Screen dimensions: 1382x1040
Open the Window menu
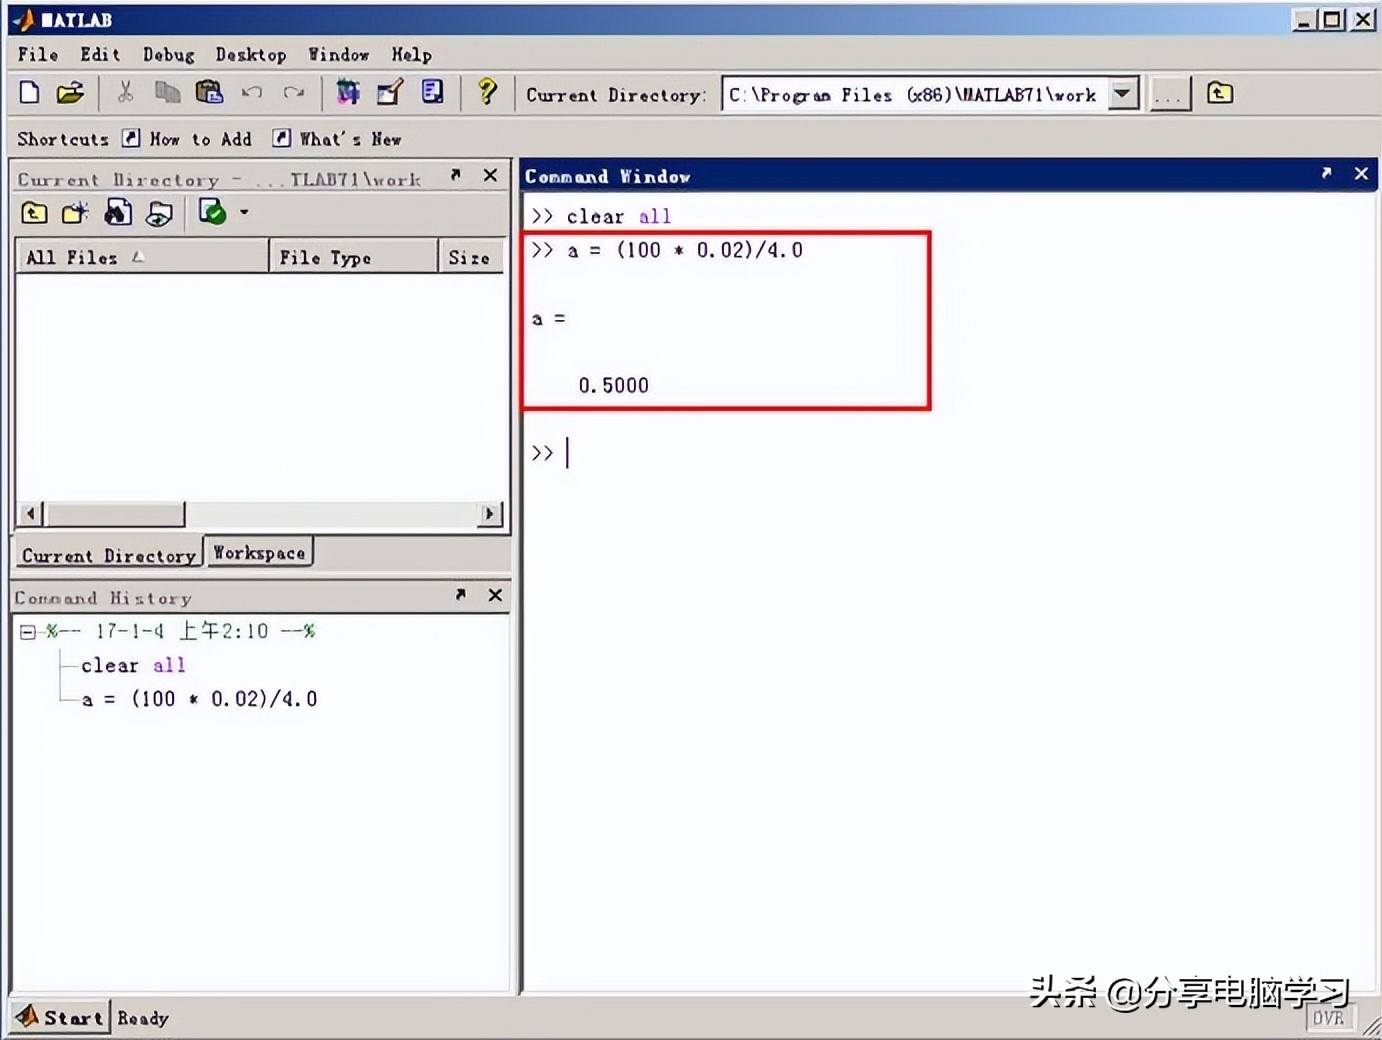click(338, 54)
